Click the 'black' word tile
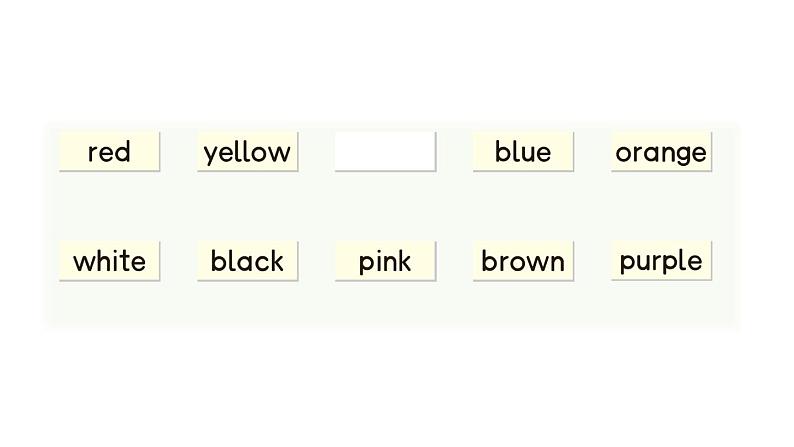Screen dimensions: 794x447 (x=248, y=261)
